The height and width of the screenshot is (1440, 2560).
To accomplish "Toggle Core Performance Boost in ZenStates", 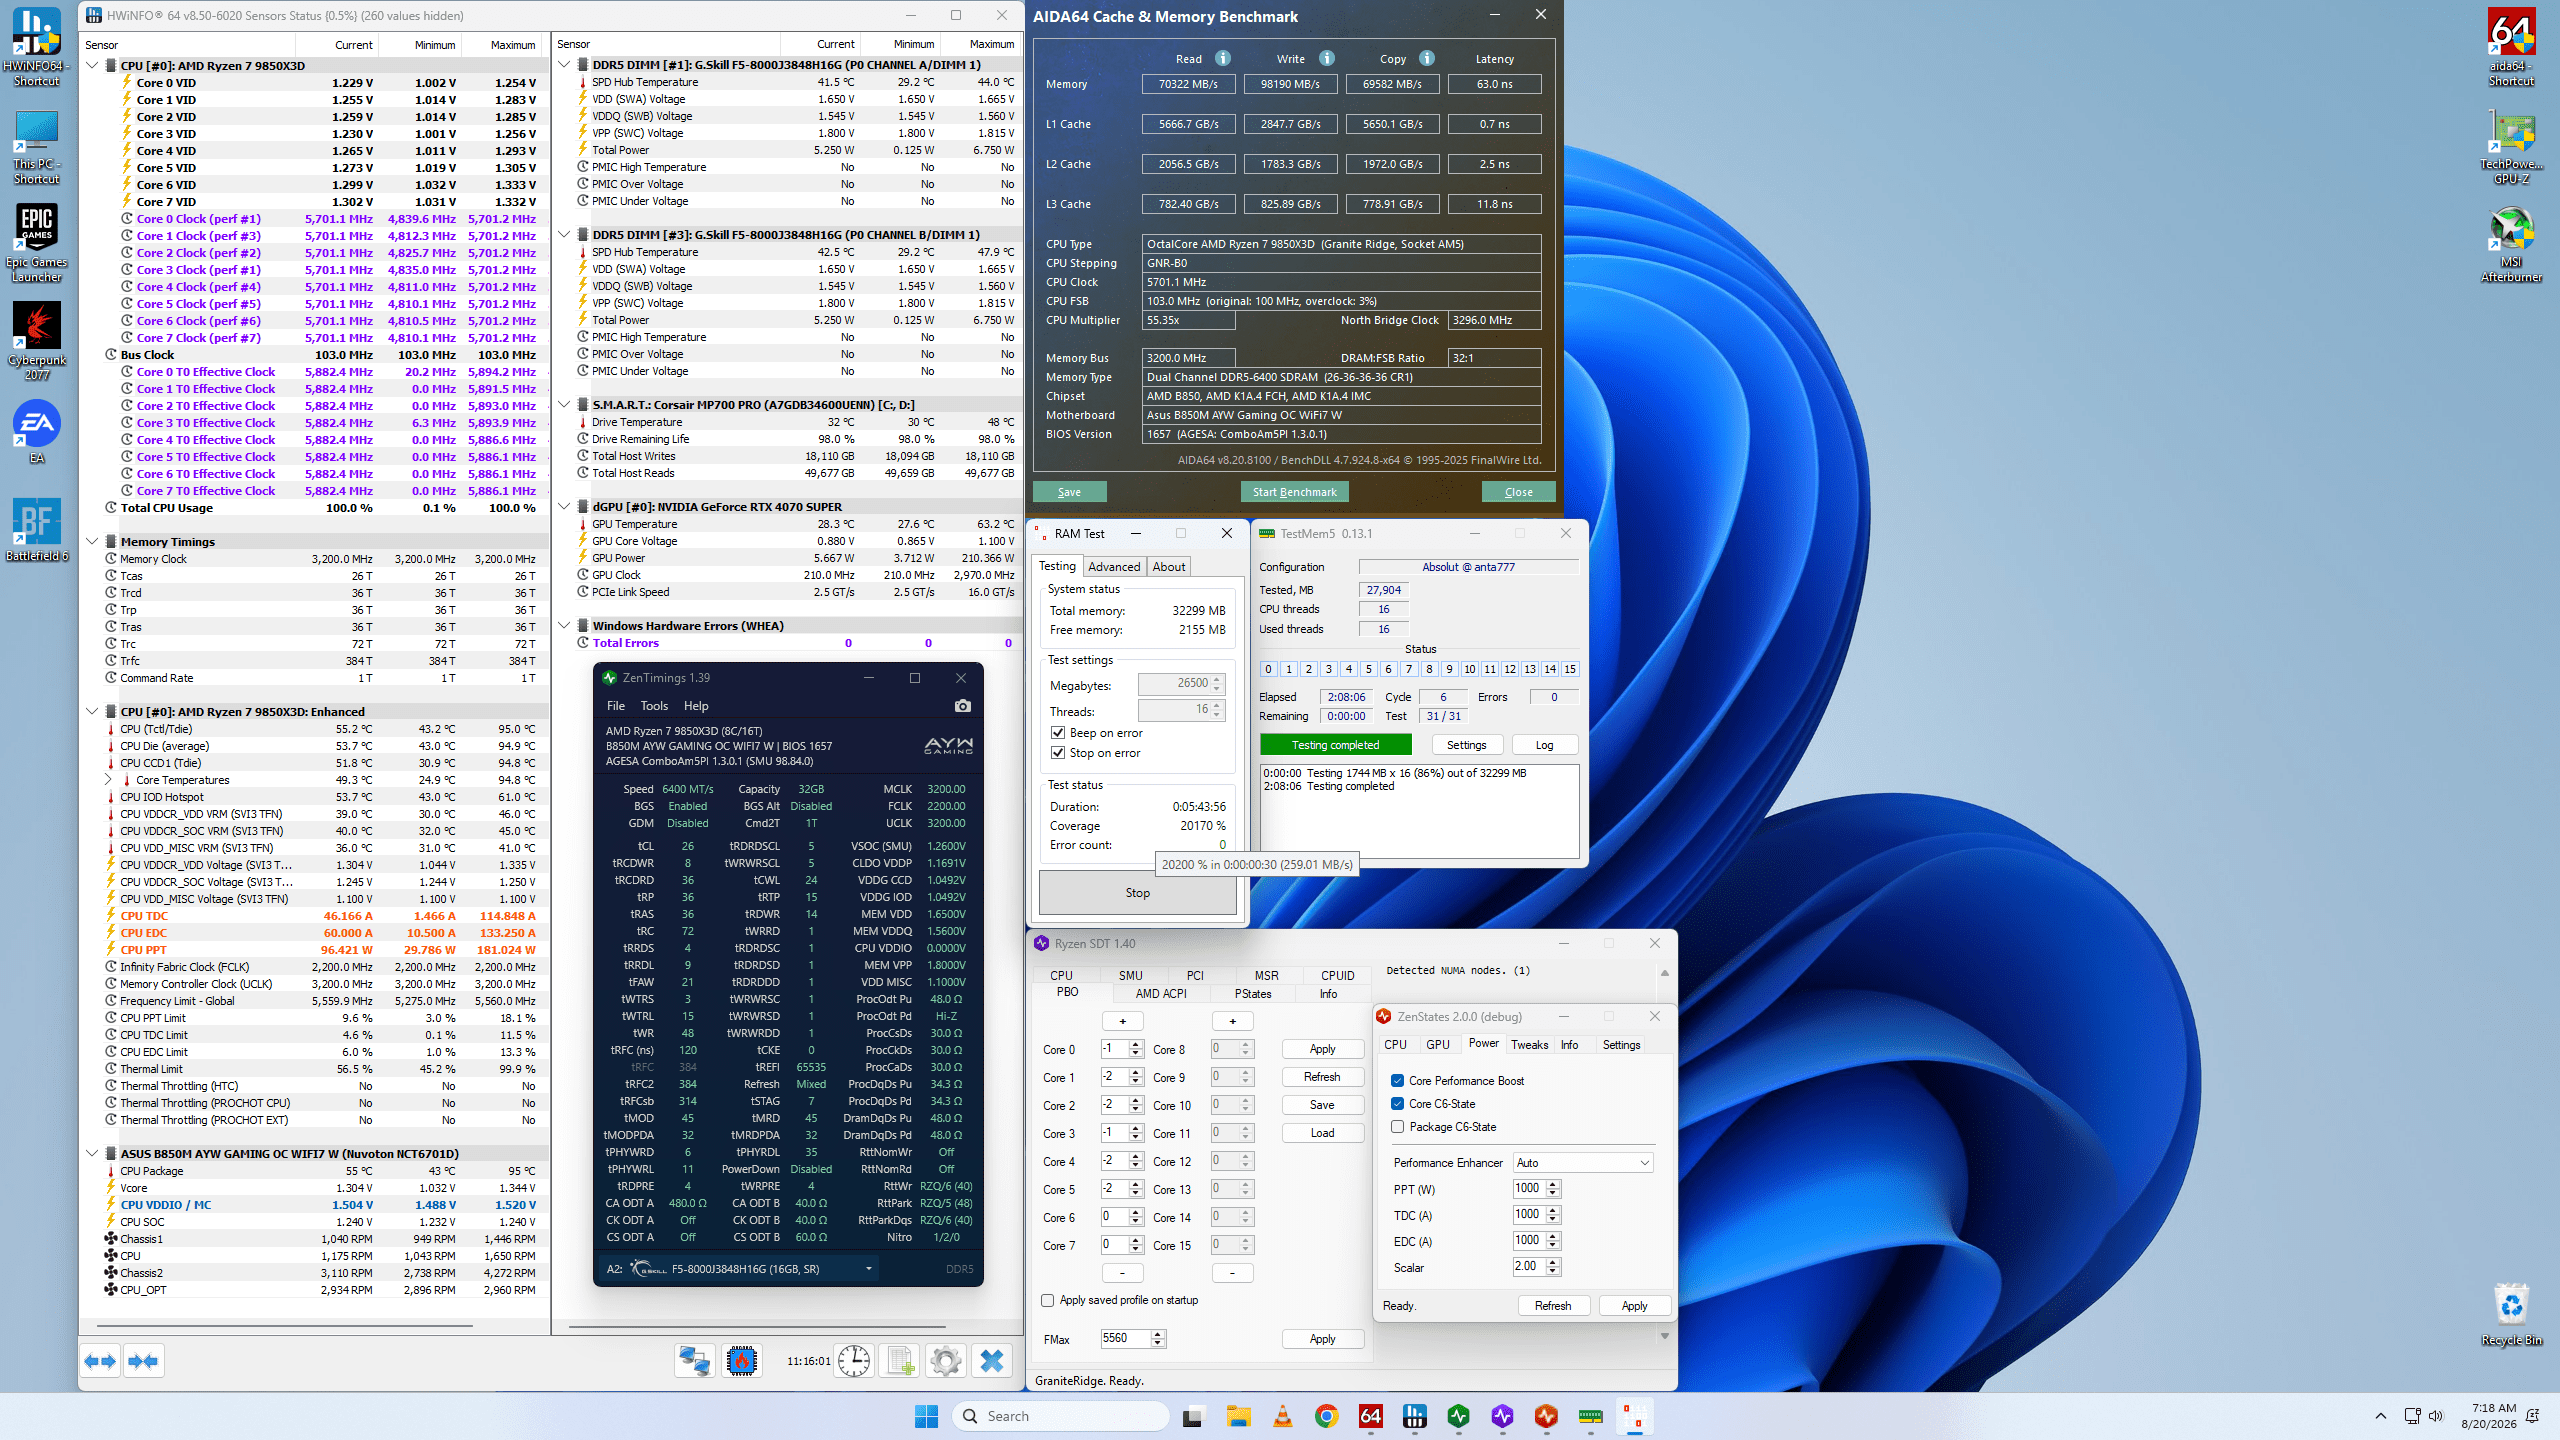I will 1397,1081.
